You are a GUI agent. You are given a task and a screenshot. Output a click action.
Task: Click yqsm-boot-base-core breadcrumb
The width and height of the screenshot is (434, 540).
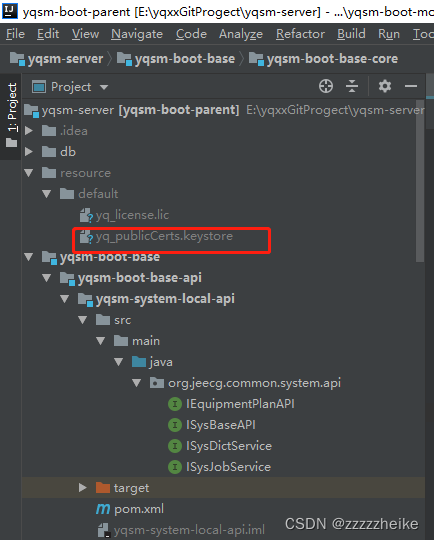coord(323,59)
